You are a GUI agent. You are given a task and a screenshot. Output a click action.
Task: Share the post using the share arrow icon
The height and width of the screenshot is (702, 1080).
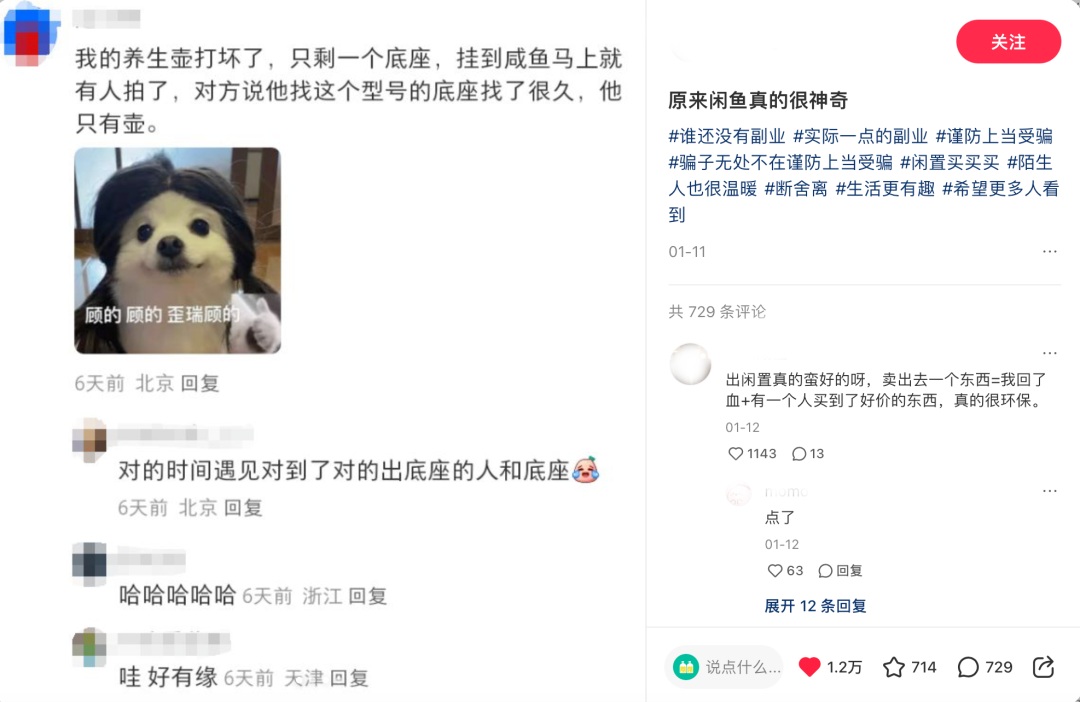click(1043, 667)
